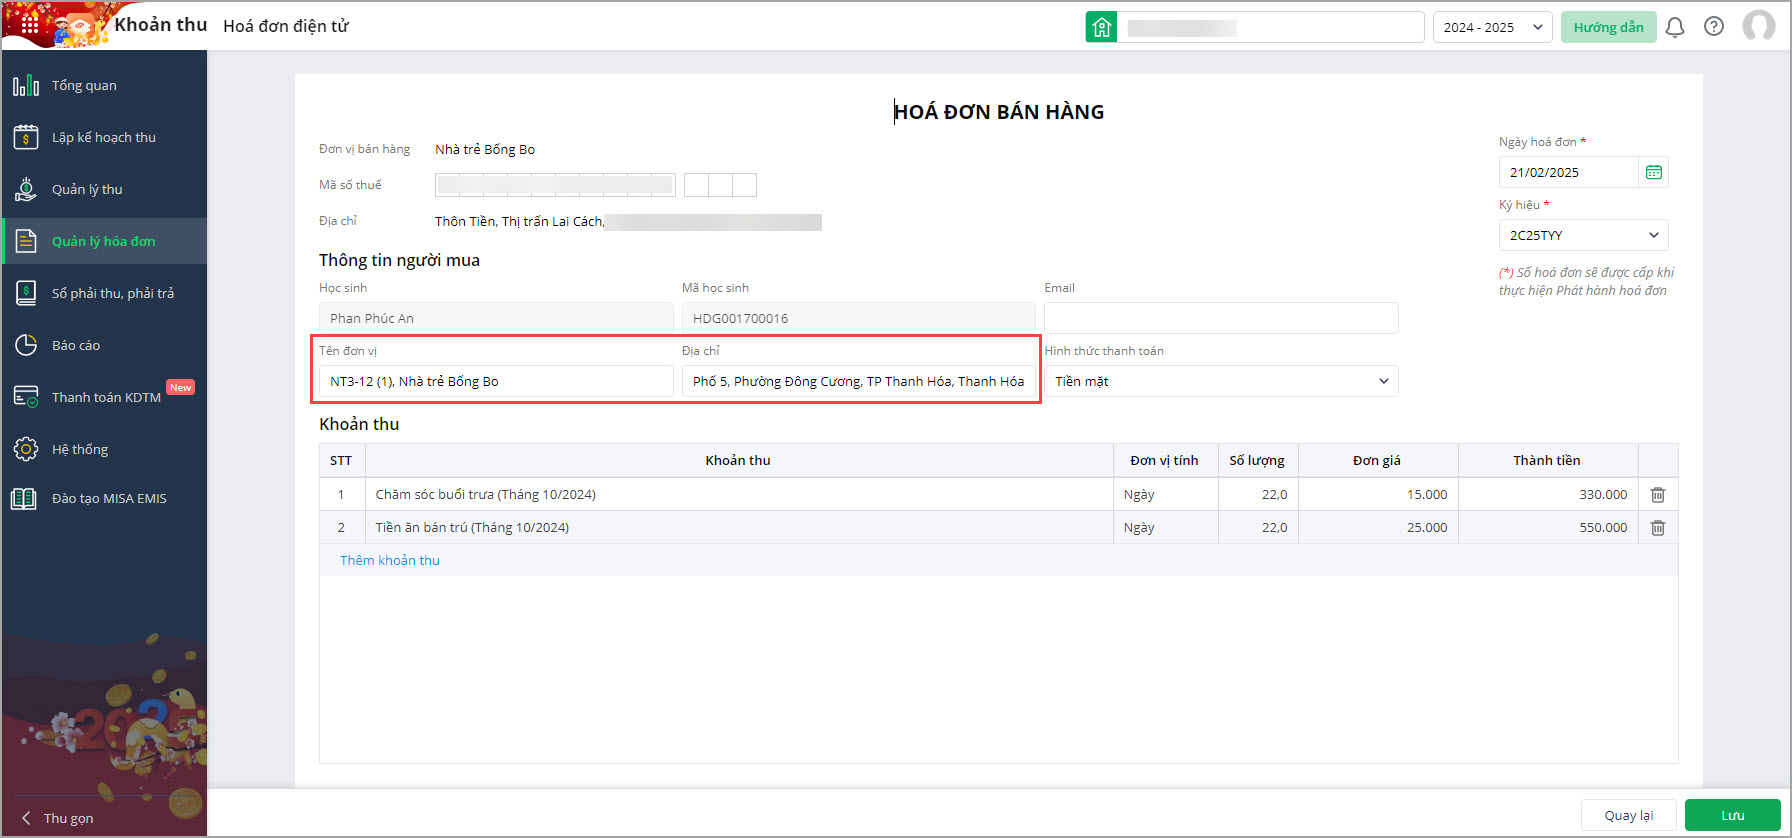Click the Thêm khoản thu link
The height and width of the screenshot is (838, 1792).
[390, 560]
